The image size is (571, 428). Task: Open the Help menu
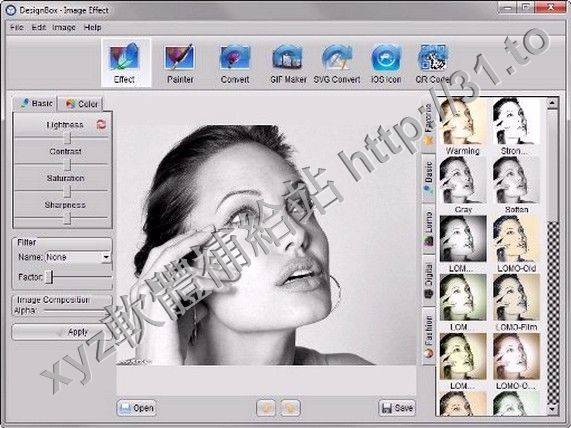click(92, 27)
